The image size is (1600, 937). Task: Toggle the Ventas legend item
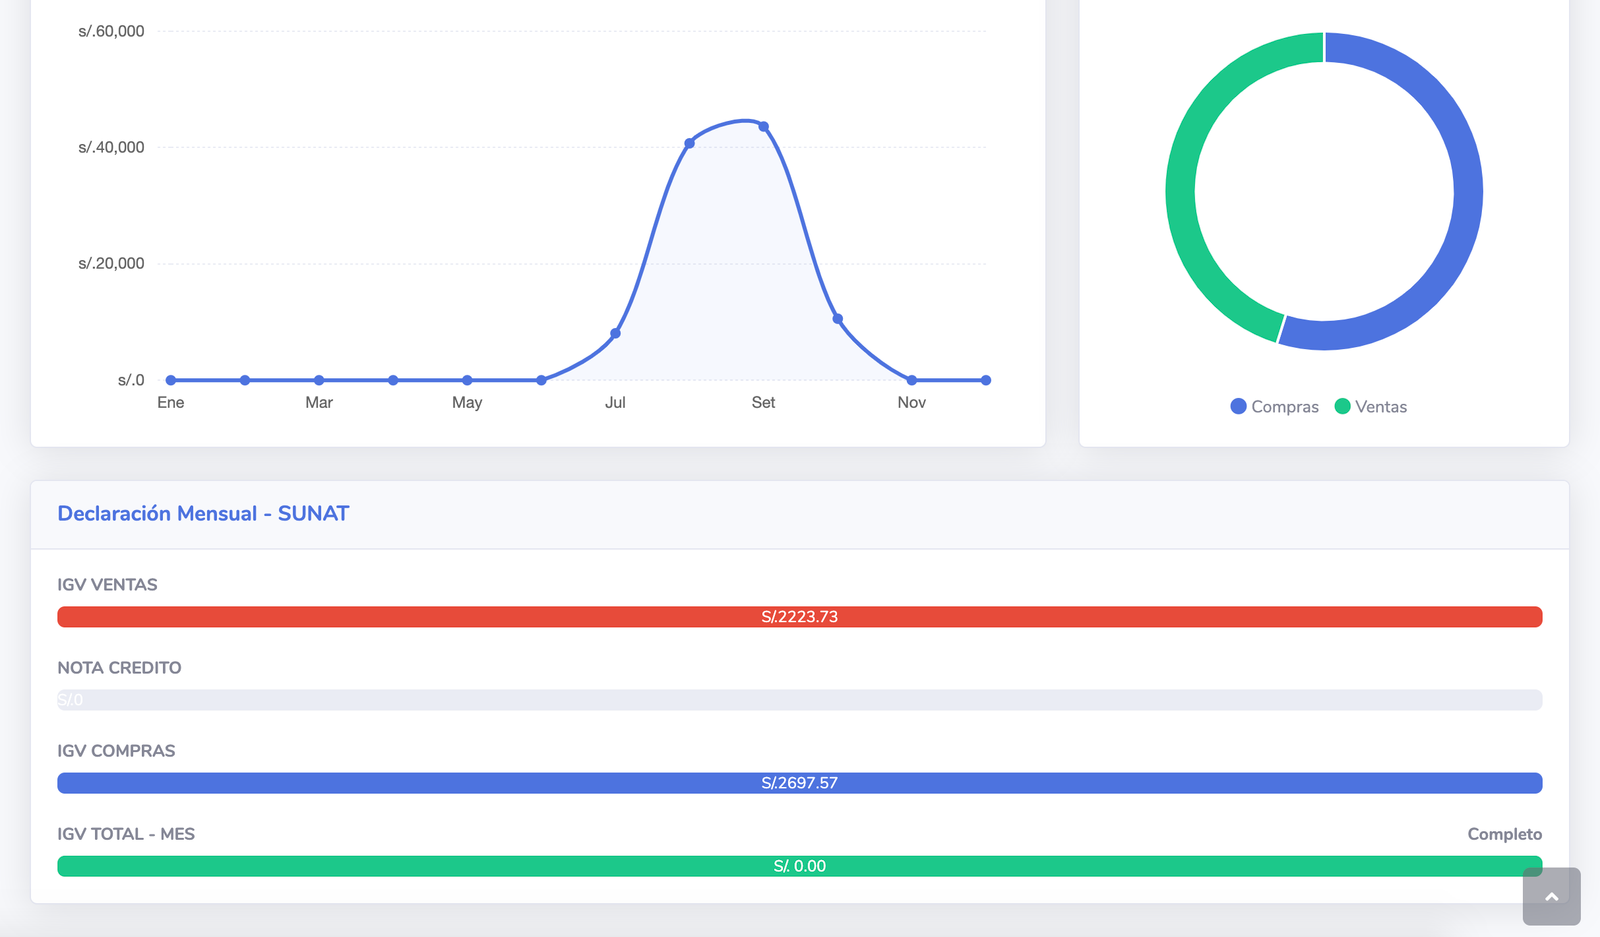(x=1371, y=407)
